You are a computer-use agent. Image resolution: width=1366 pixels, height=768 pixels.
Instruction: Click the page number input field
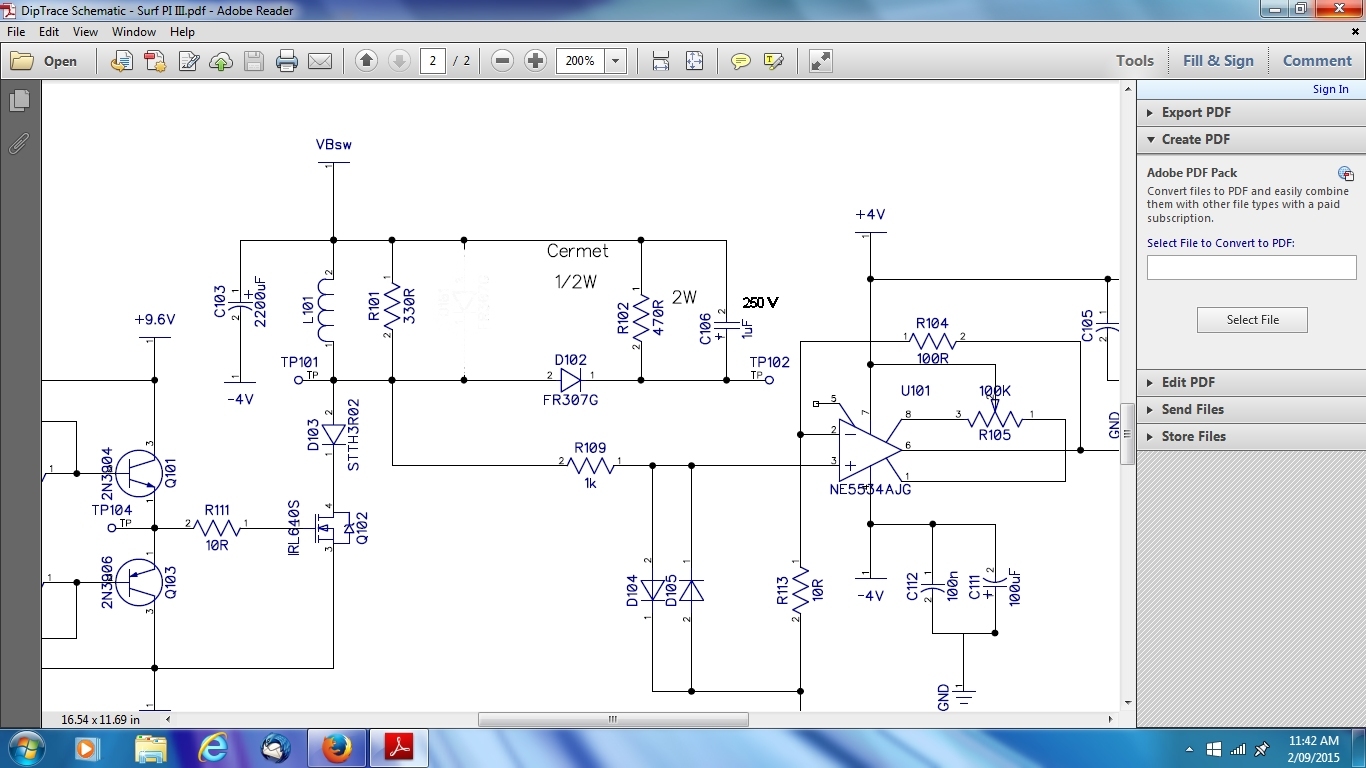(432, 61)
